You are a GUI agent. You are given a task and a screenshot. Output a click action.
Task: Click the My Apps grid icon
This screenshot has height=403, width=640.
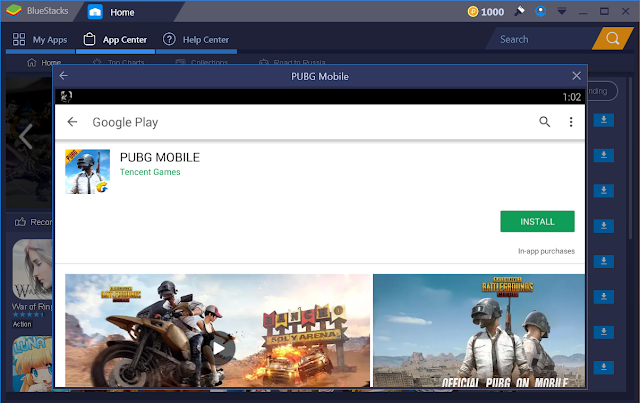[19, 39]
